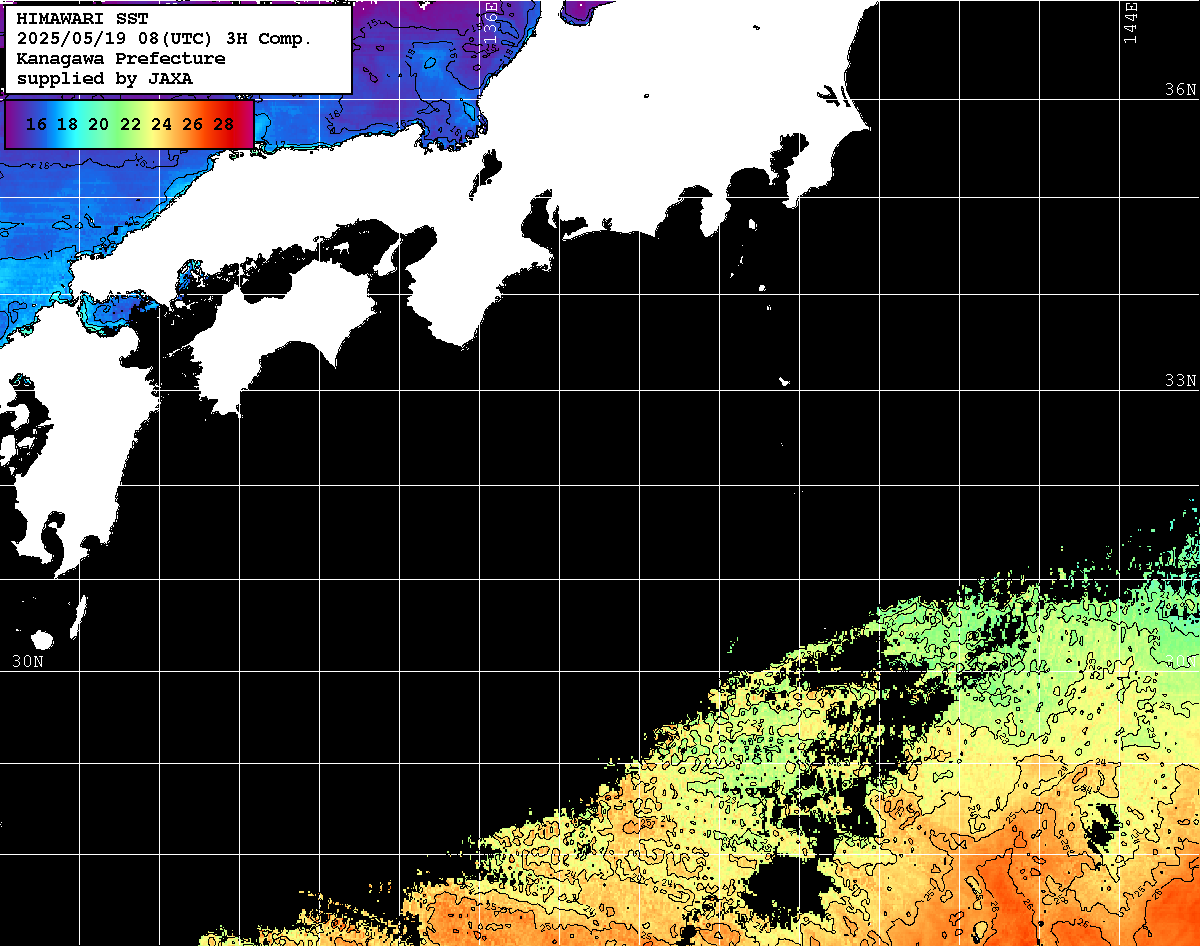The height and width of the screenshot is (946, 1200).
Task: Click the "Kanagawa Prefecture" text line
Action: point(121,58)
